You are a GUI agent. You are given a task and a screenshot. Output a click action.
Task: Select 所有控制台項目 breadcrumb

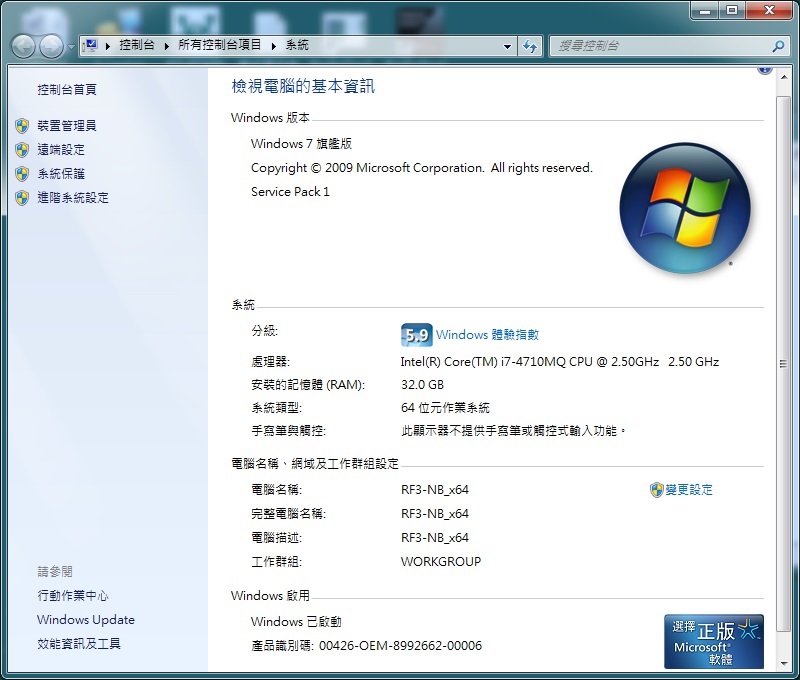[x=219, y=45]
